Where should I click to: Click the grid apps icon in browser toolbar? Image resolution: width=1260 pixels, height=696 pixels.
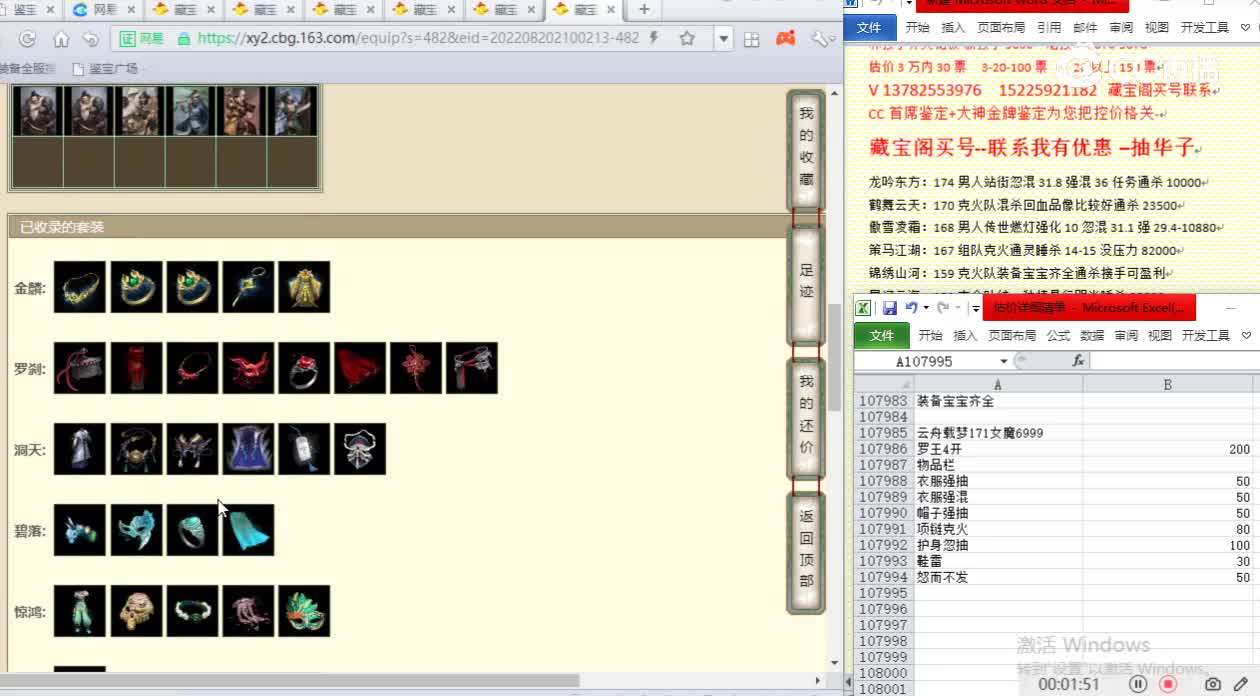752,39
